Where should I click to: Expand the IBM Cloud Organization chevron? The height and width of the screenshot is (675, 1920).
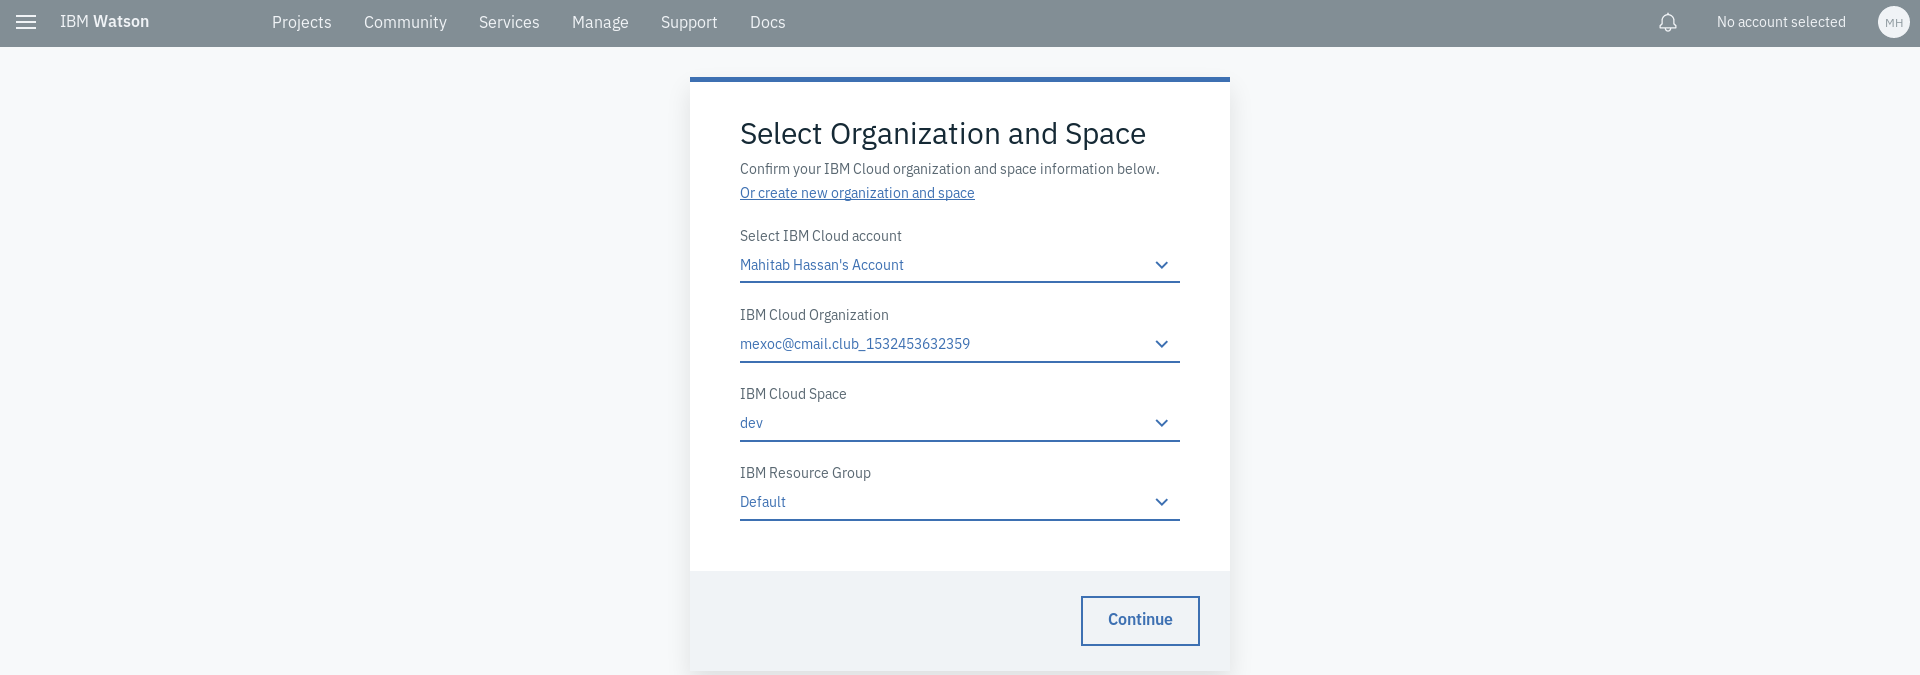pos(1162,344)
